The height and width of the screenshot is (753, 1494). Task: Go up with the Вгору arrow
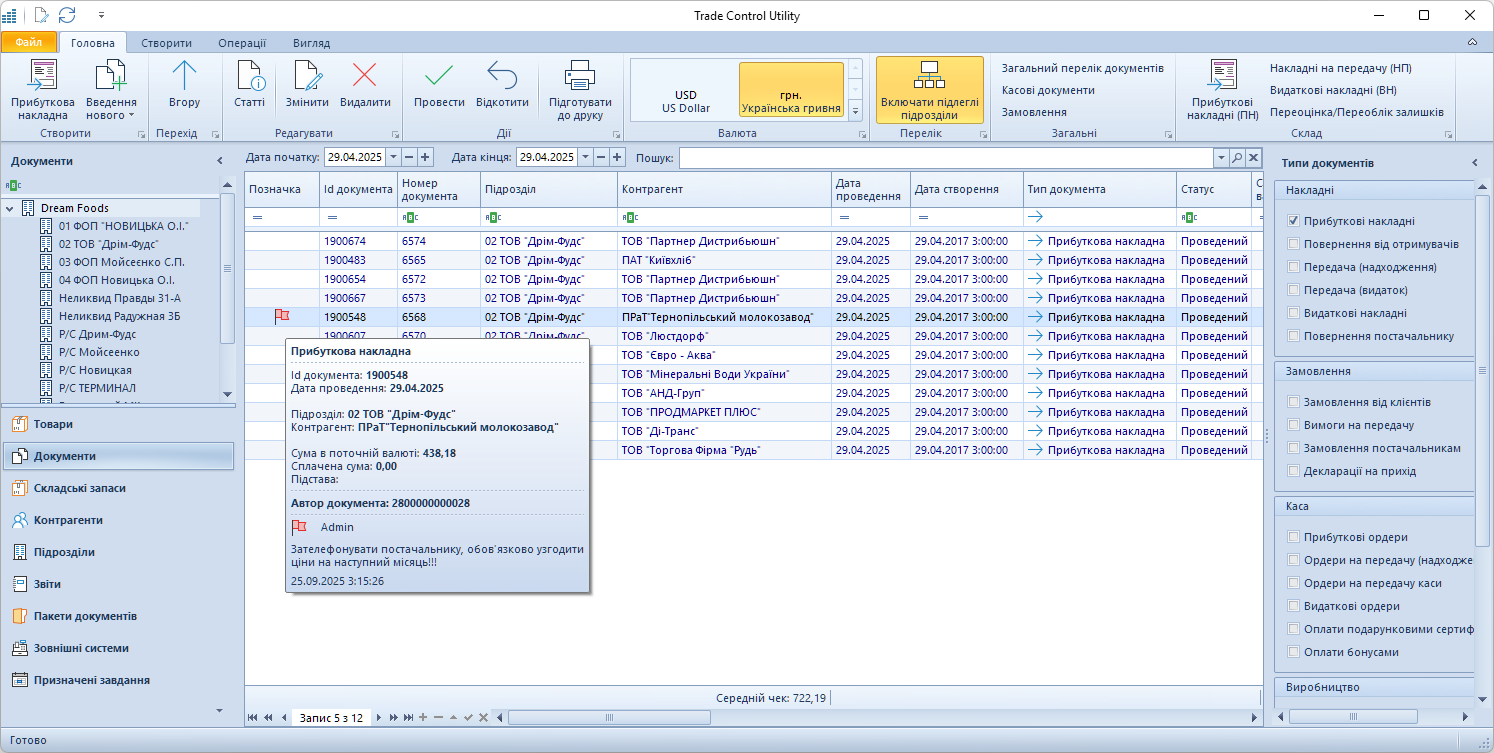click(x=184, y=85)
